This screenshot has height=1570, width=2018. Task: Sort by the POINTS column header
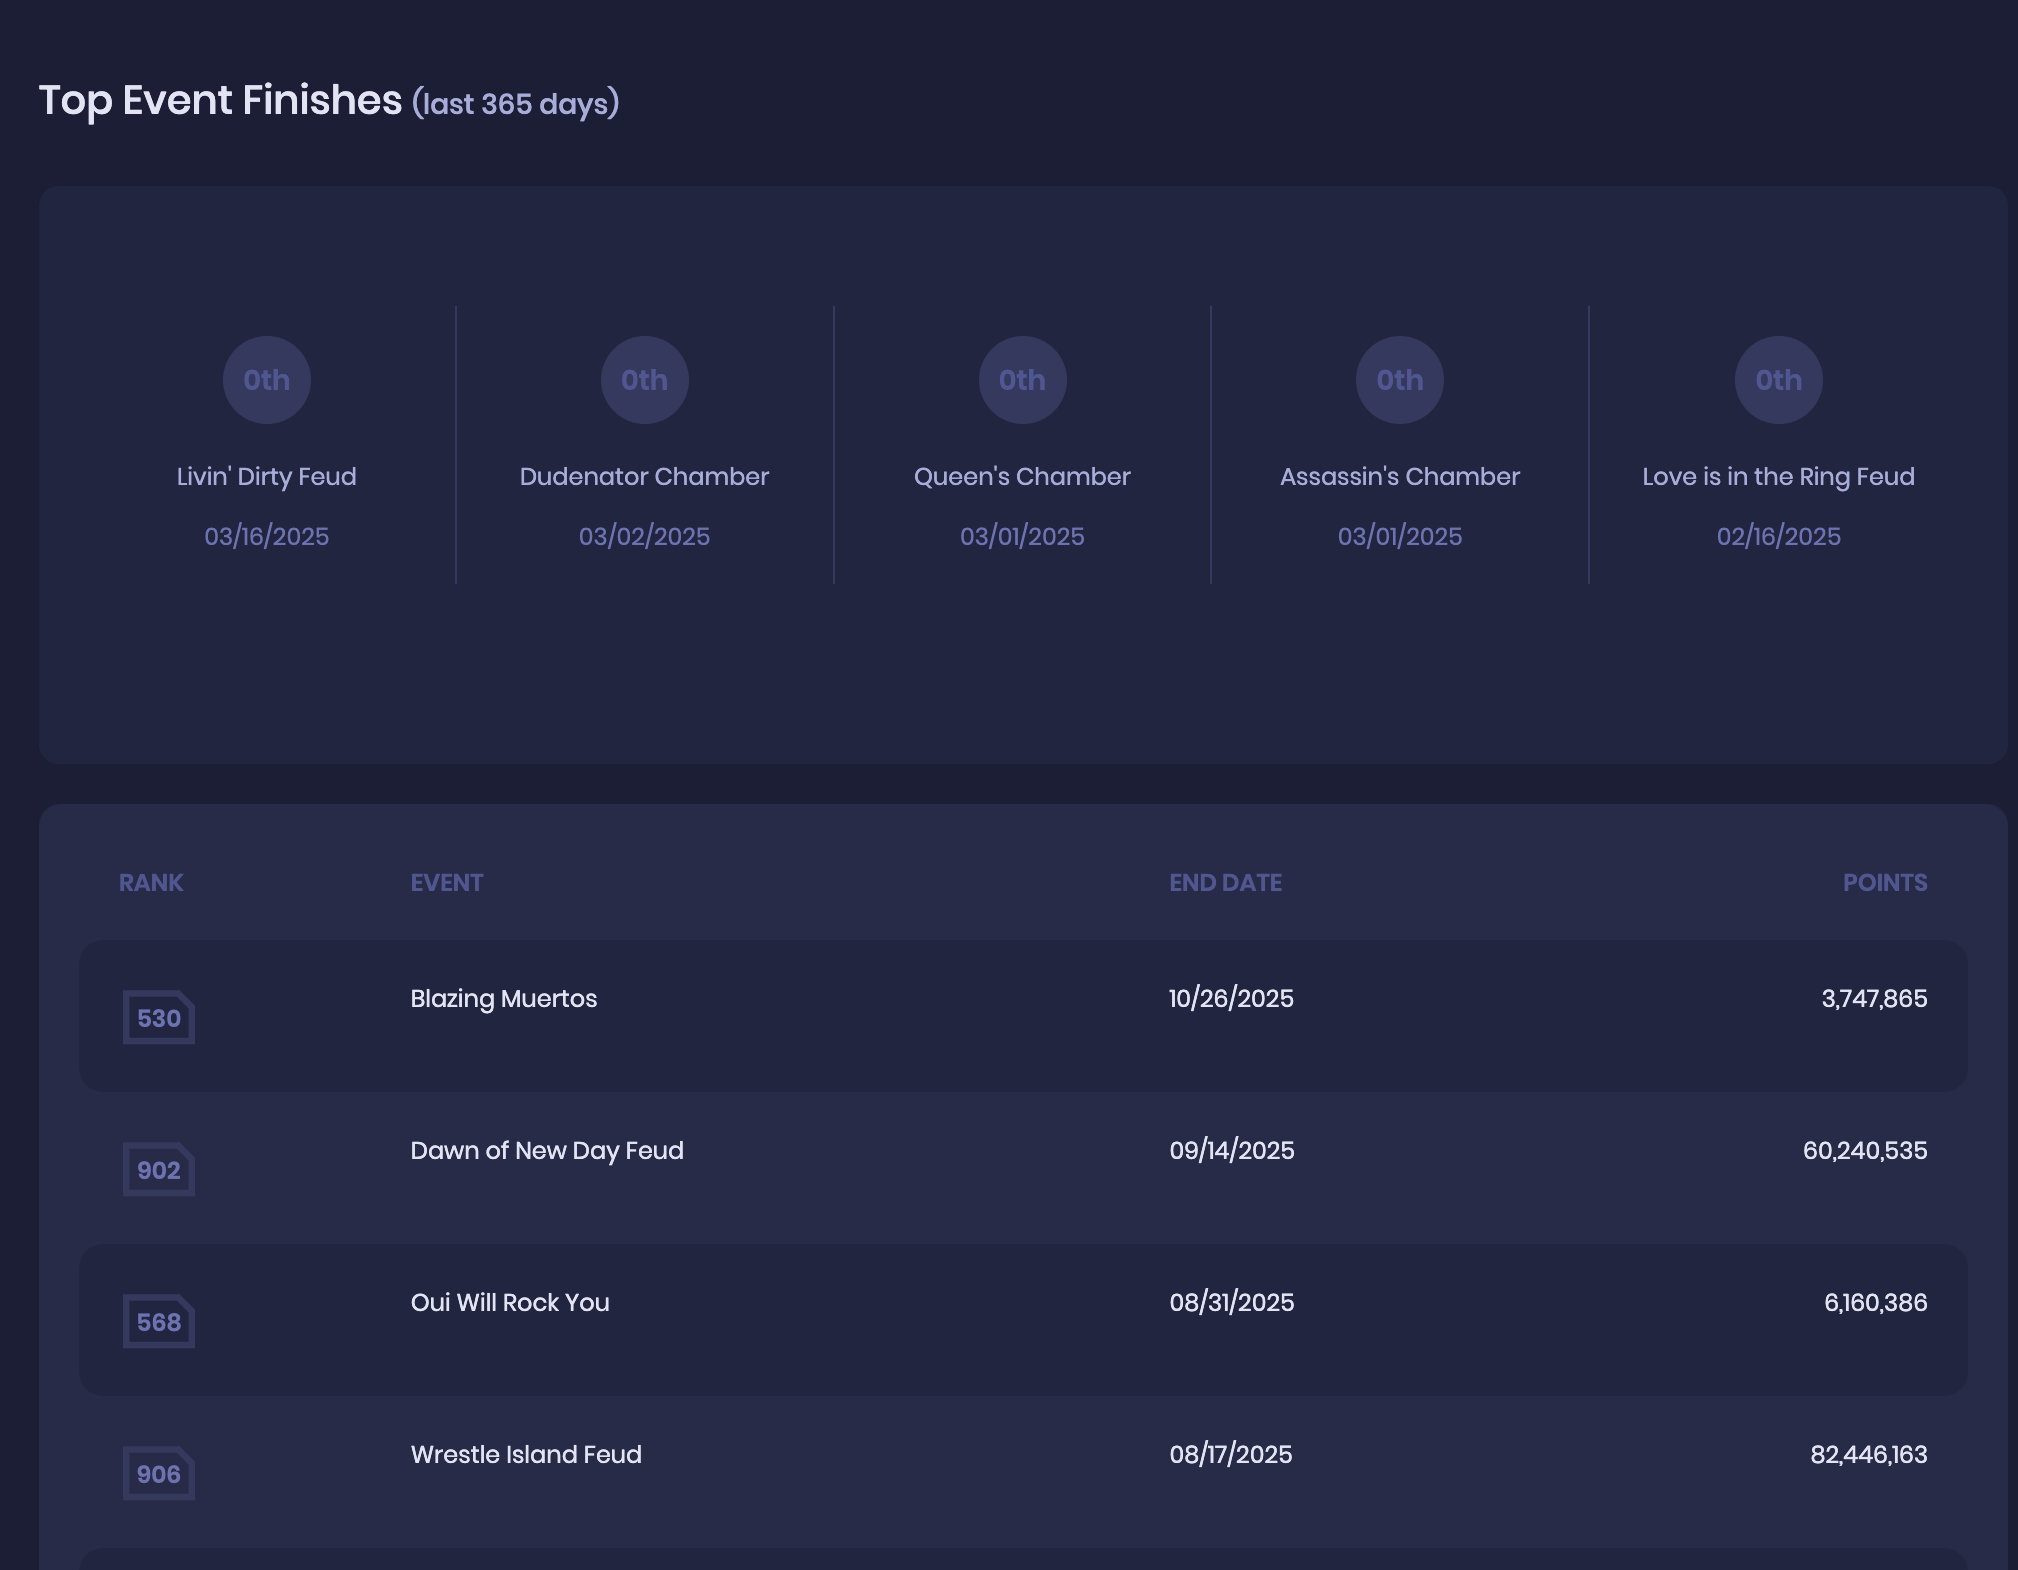(x=1885, y=883)
